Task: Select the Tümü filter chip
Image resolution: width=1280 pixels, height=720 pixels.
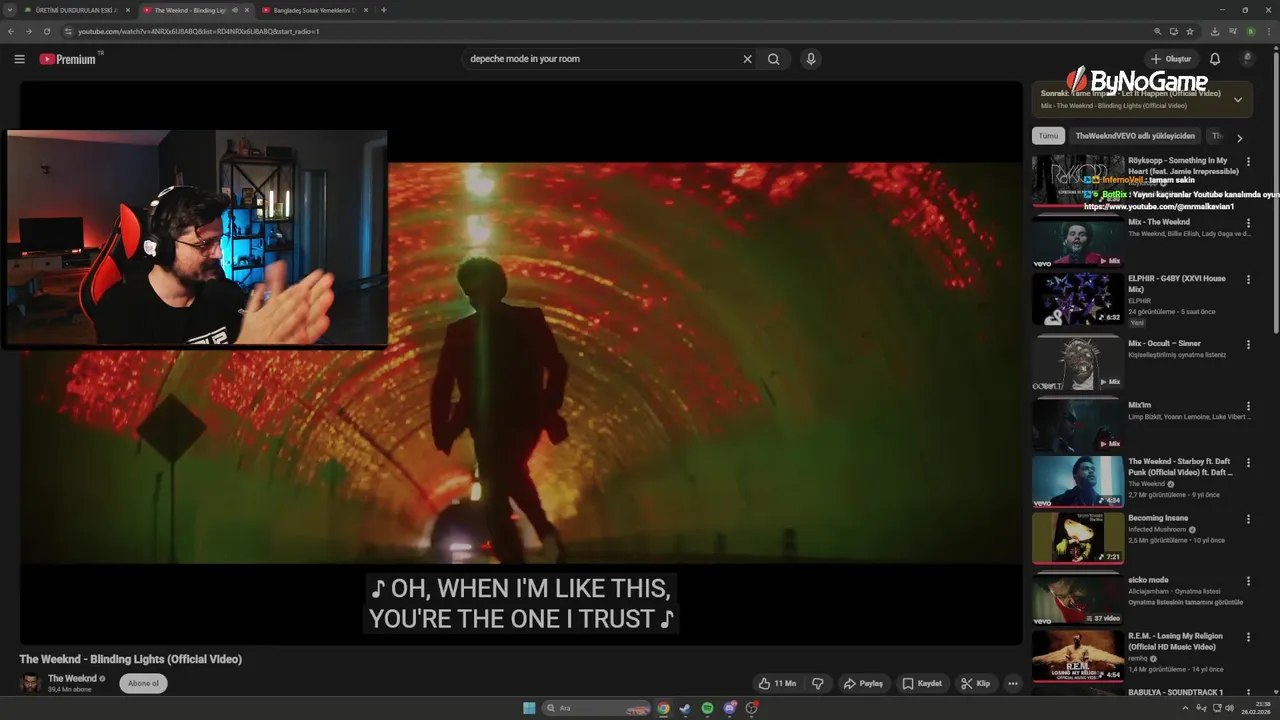Action: 1048,136
